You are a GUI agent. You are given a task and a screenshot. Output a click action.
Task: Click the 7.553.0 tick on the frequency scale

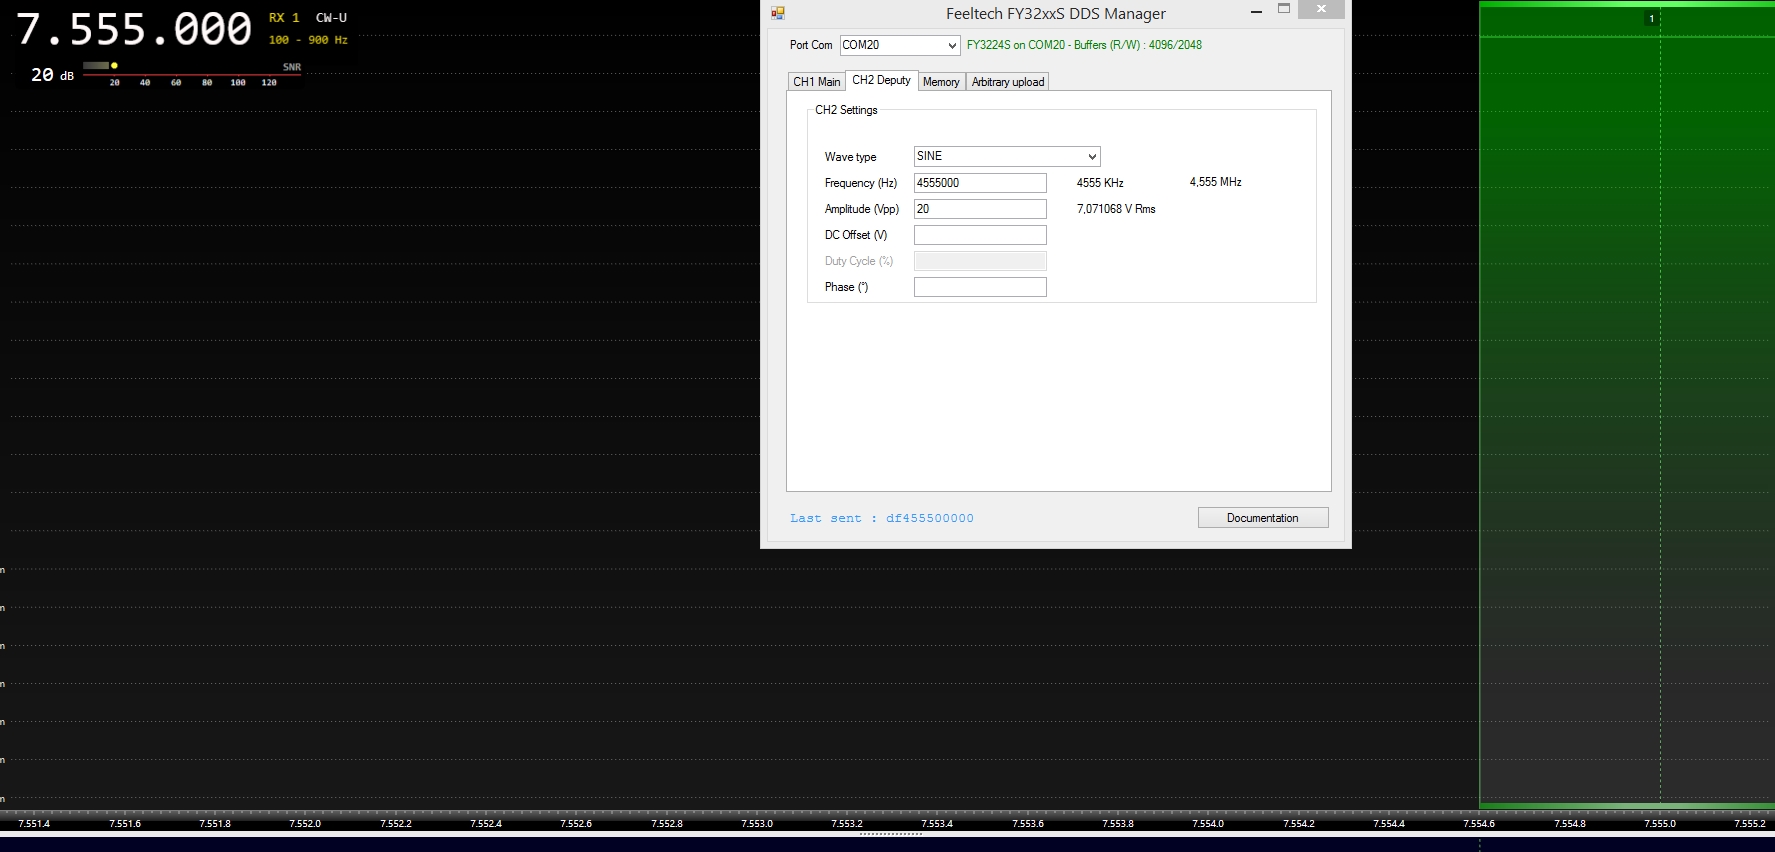tap(757, 824)
